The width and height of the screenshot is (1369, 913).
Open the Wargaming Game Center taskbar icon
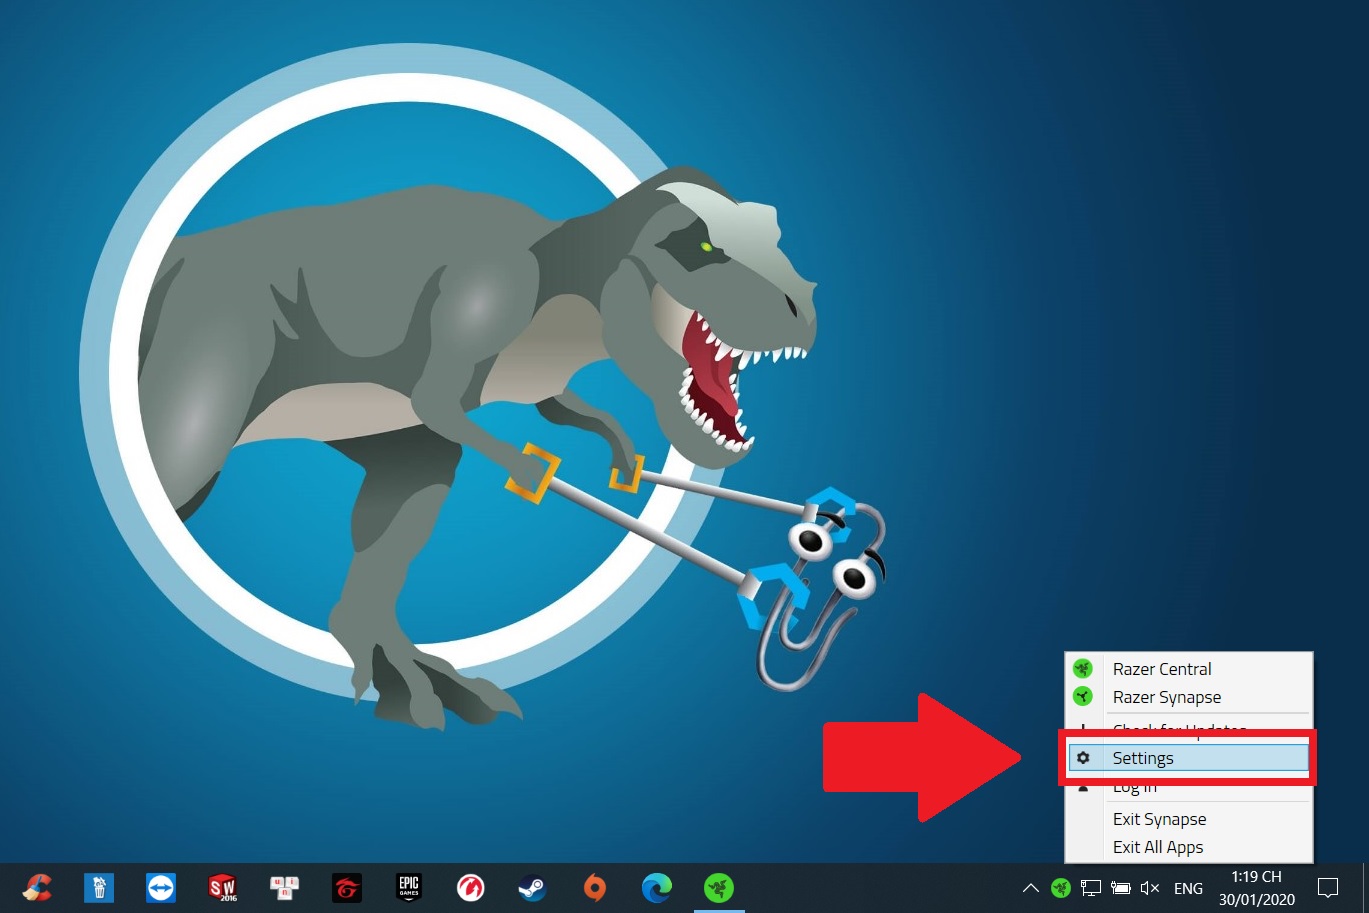pyautogui.click(x=471, y=887)
